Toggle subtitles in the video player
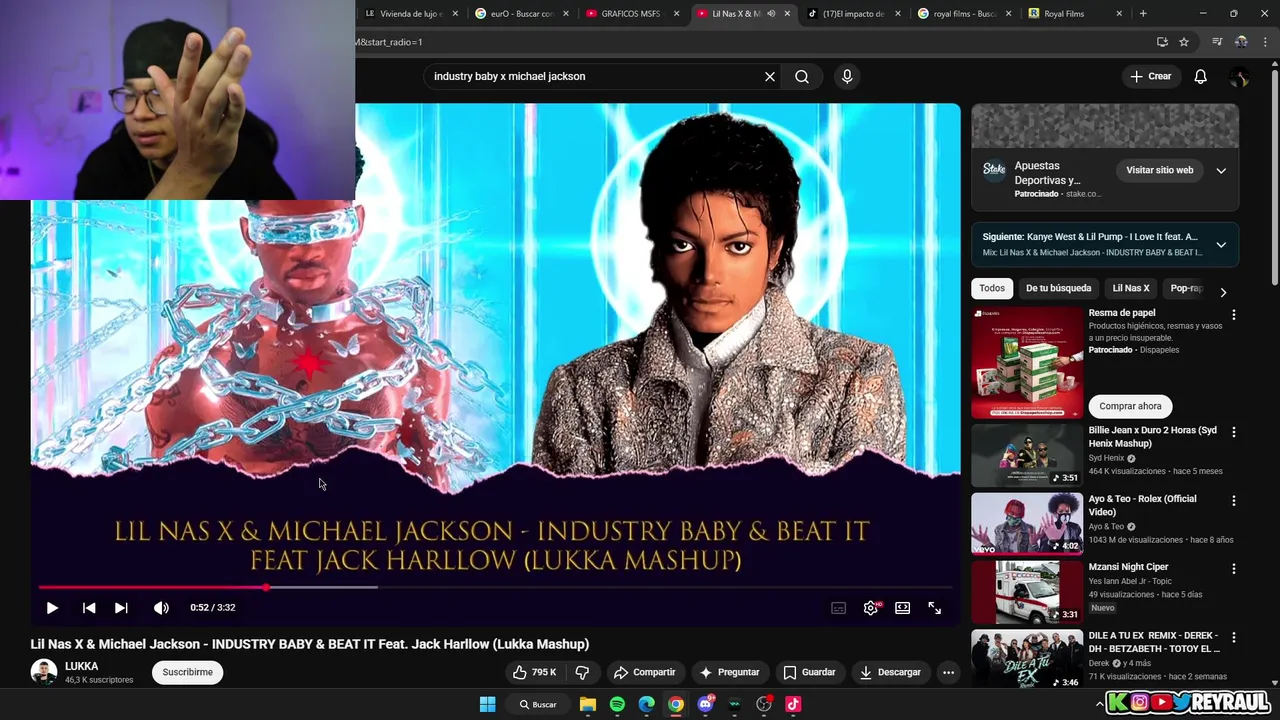Screen dimensions: 1280x720 (839, 608)
